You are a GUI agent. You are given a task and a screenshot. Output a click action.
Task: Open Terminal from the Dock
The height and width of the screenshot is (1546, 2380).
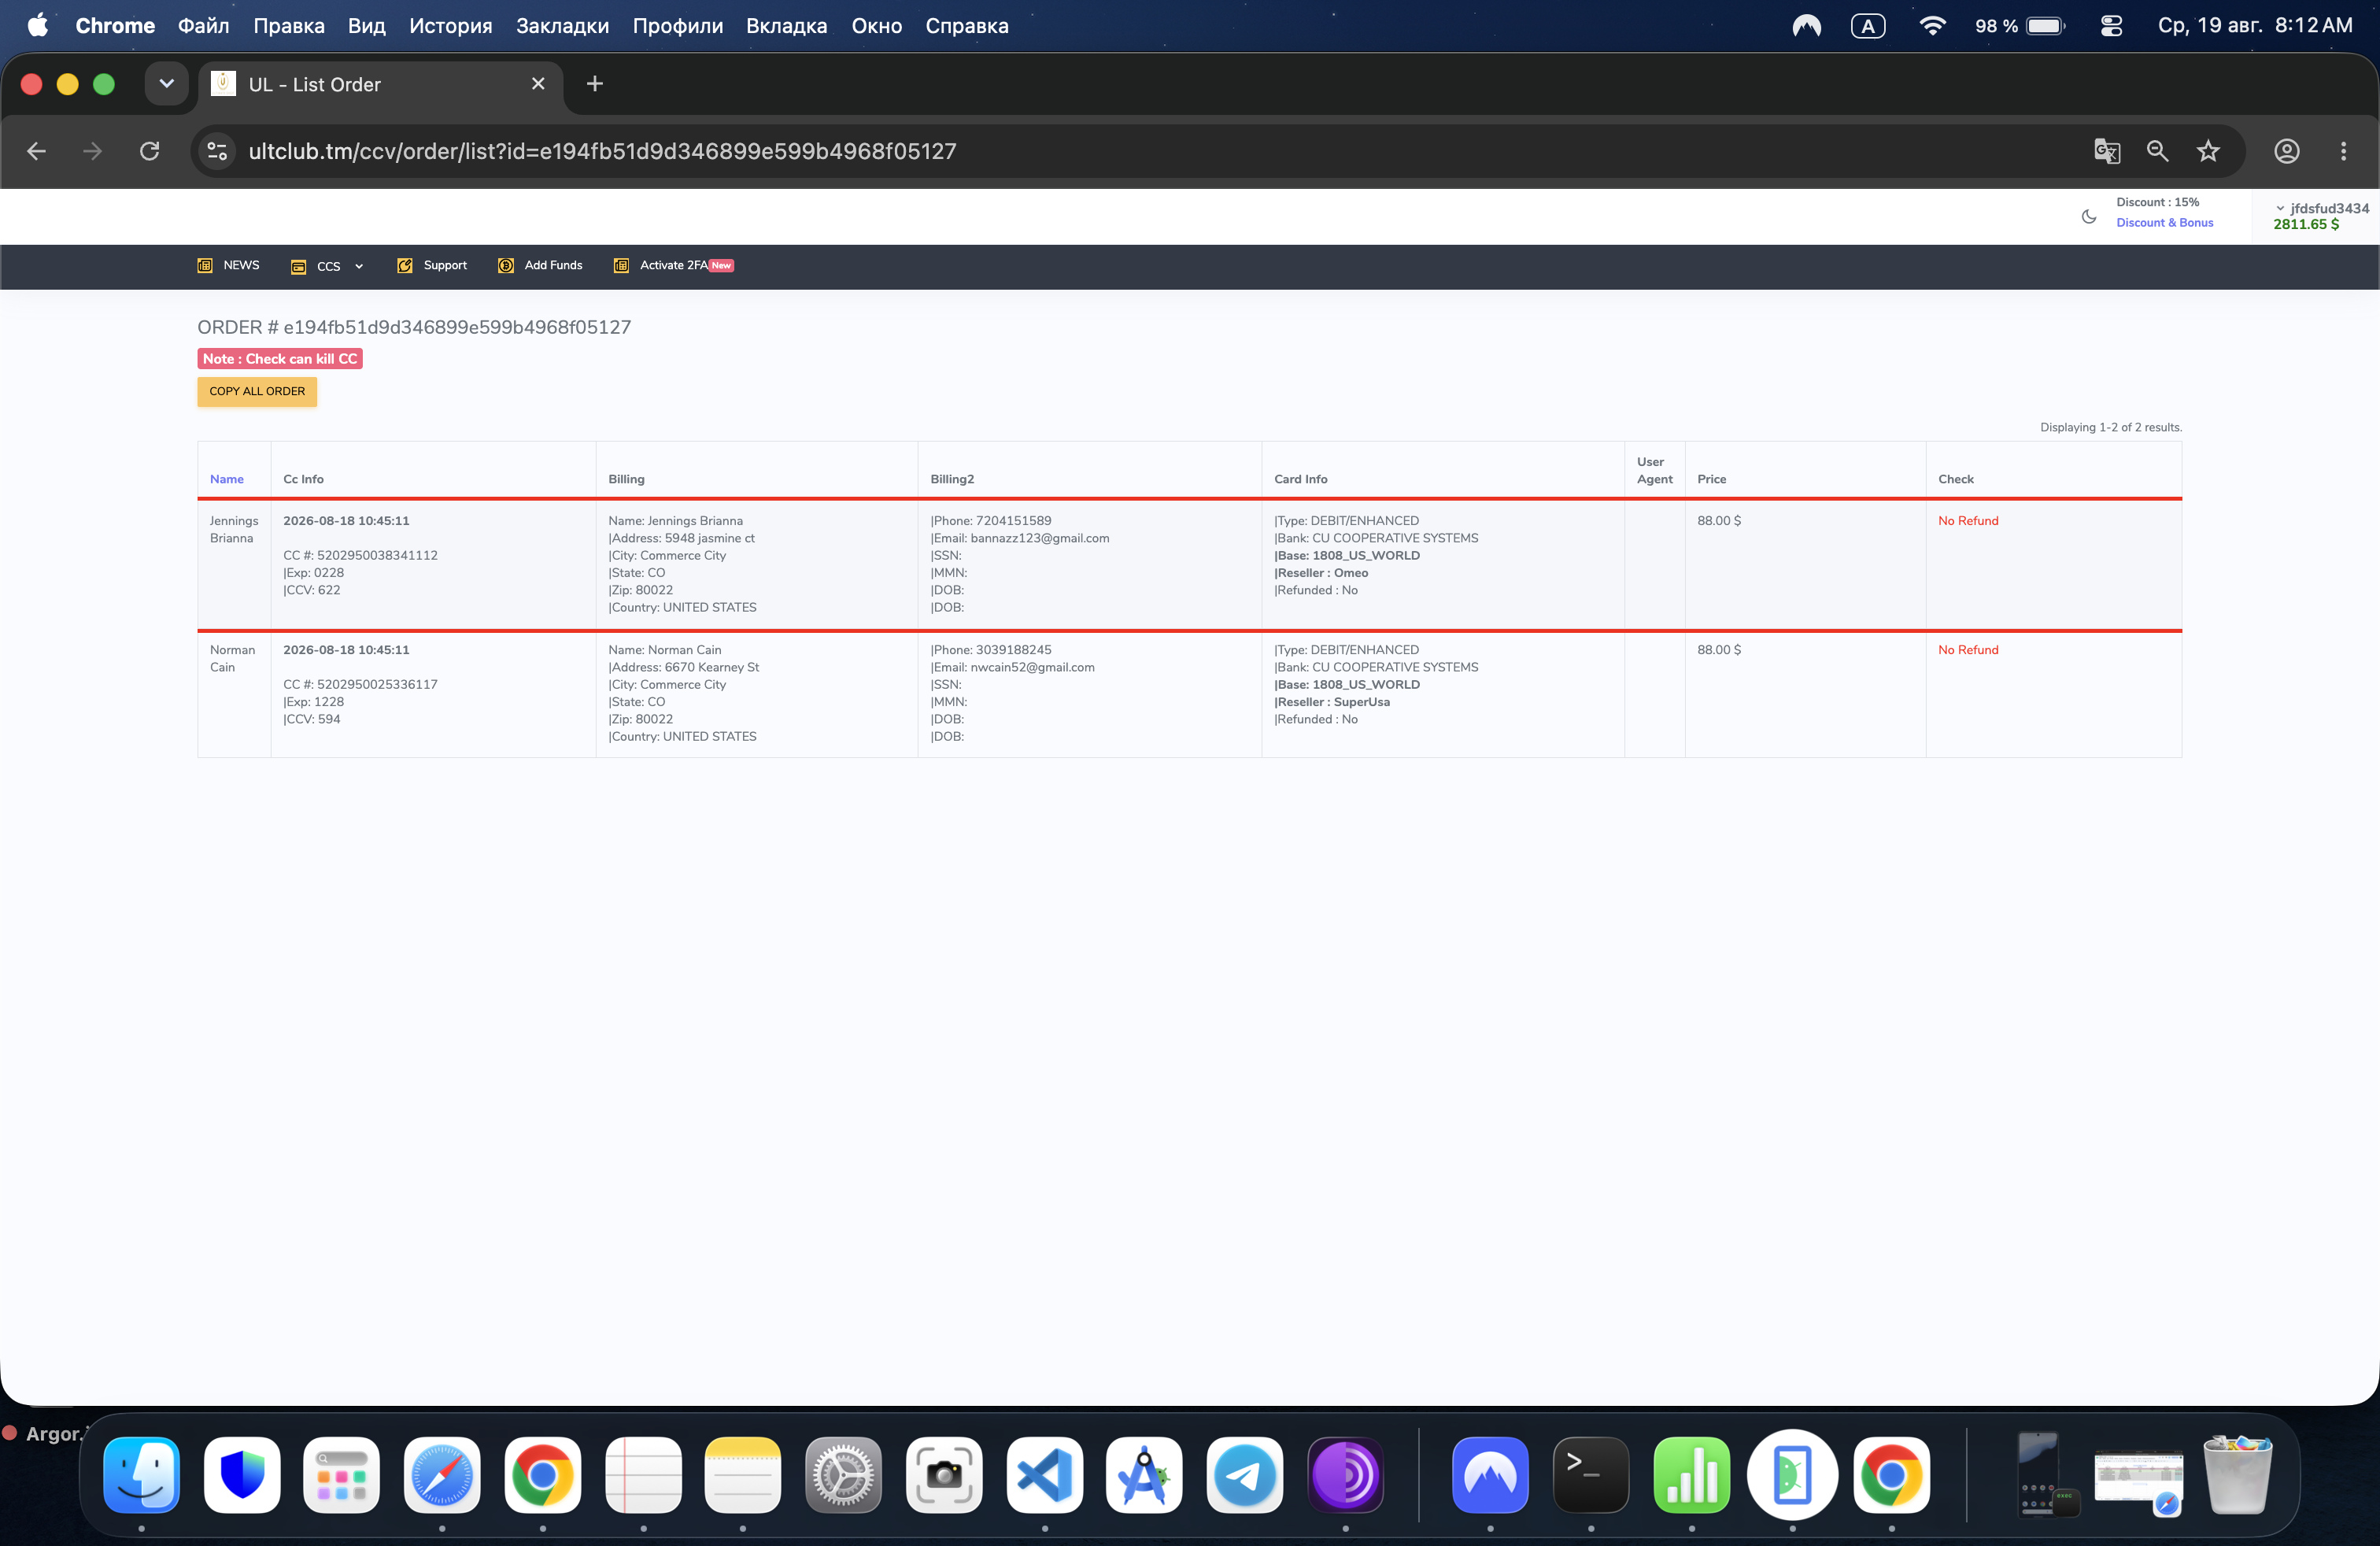(x=1591, y=1475)
